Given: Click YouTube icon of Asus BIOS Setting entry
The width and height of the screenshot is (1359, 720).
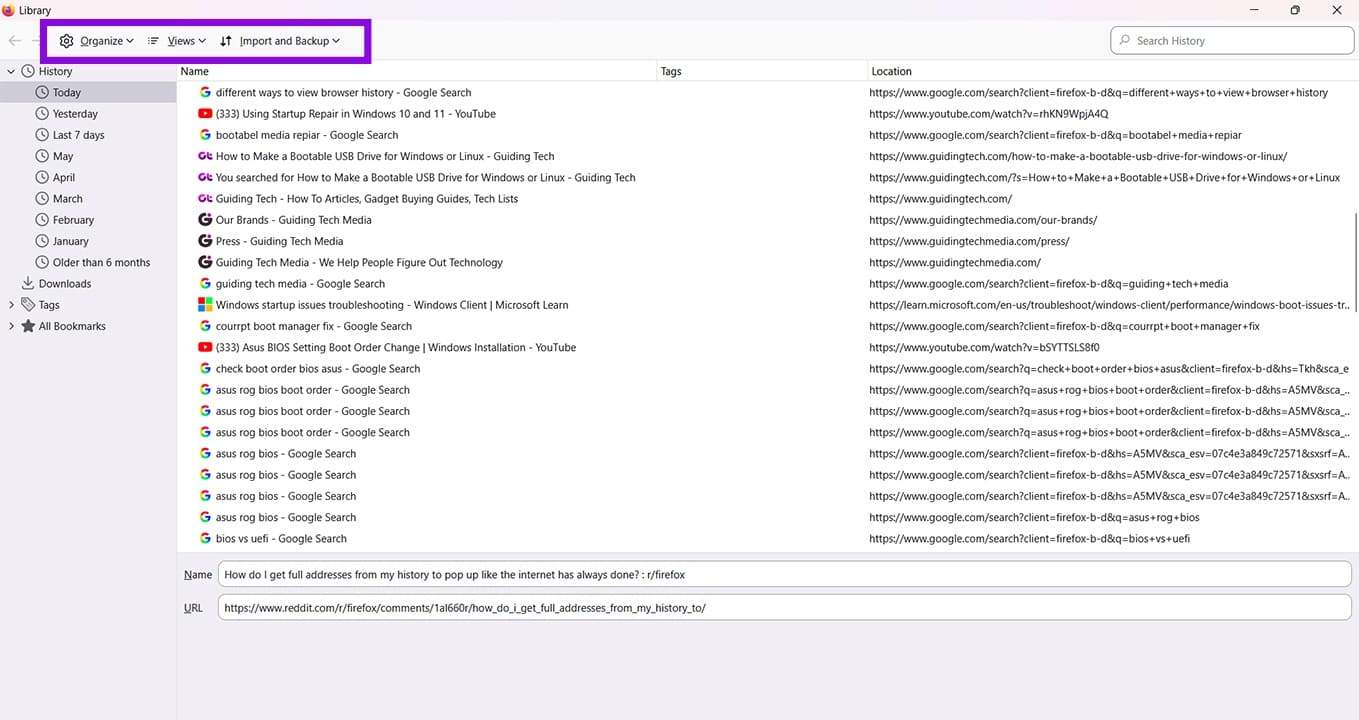Looking at the screenshot, I should tap(205, 348).
